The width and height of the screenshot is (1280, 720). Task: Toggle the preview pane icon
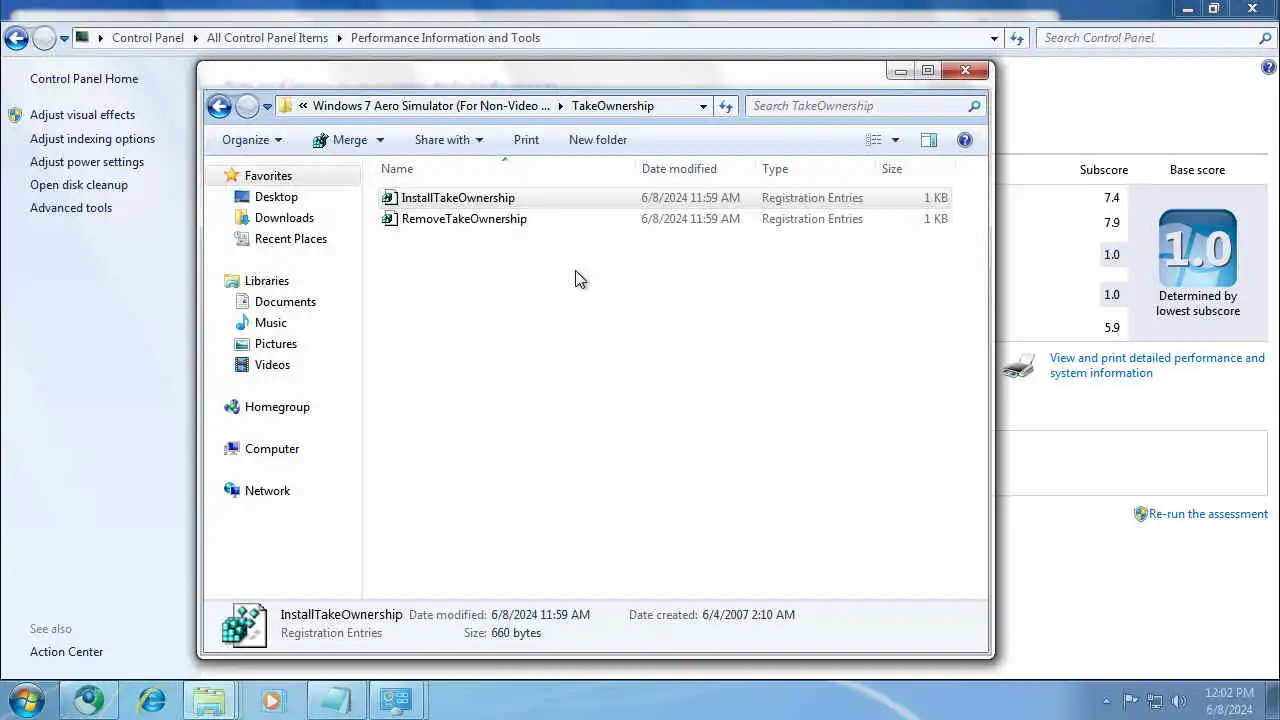929,140
